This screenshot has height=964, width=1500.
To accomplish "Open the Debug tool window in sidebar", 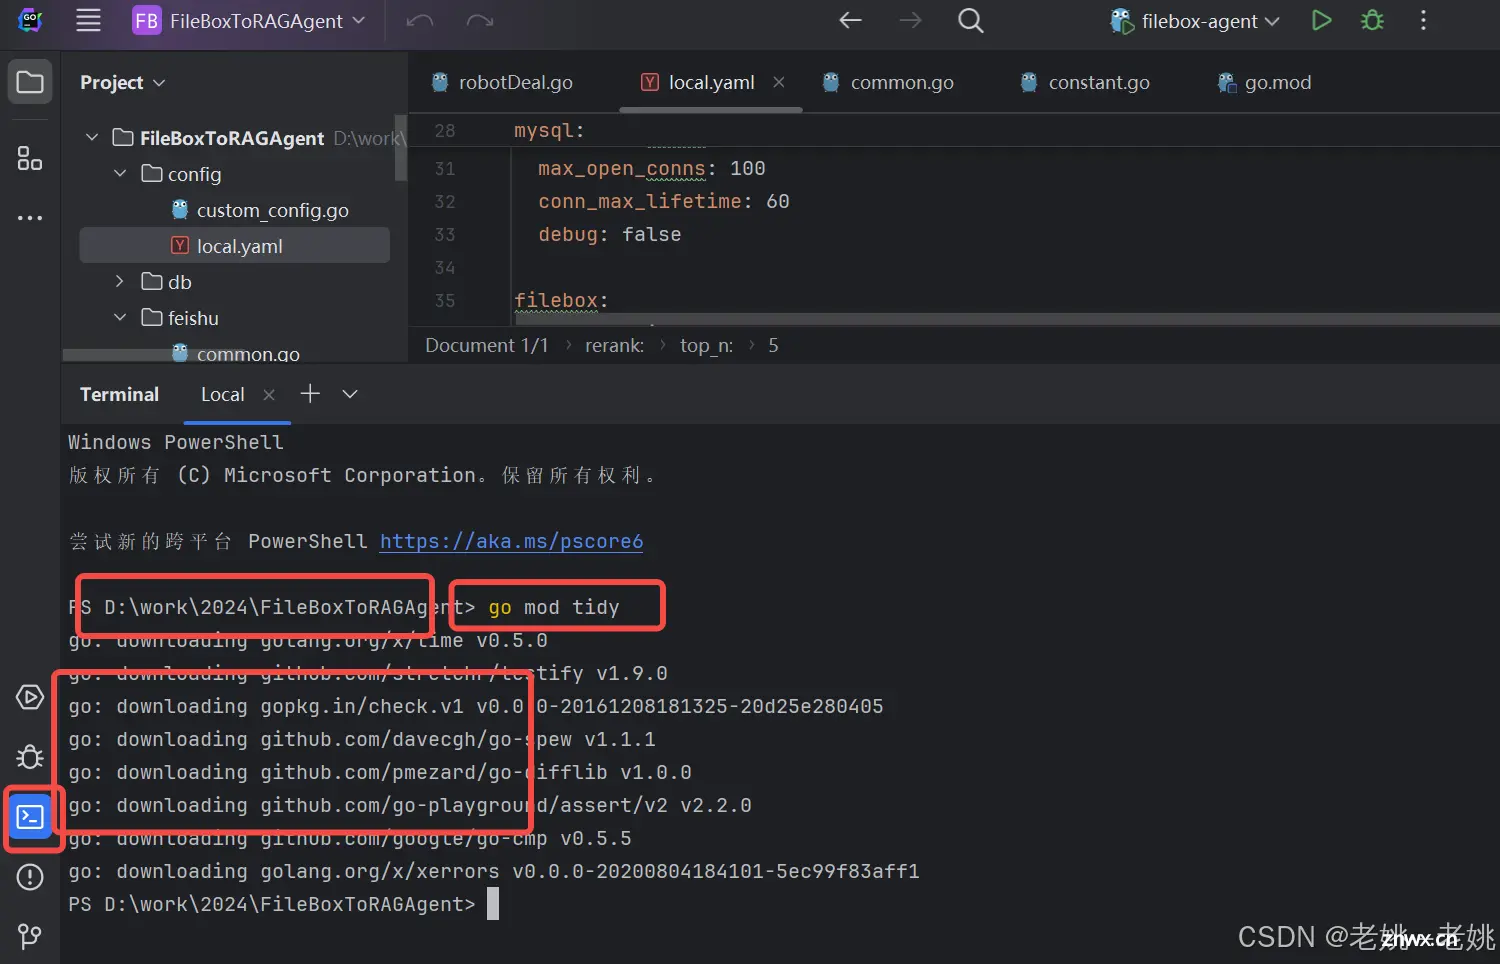I will [30, 757].
